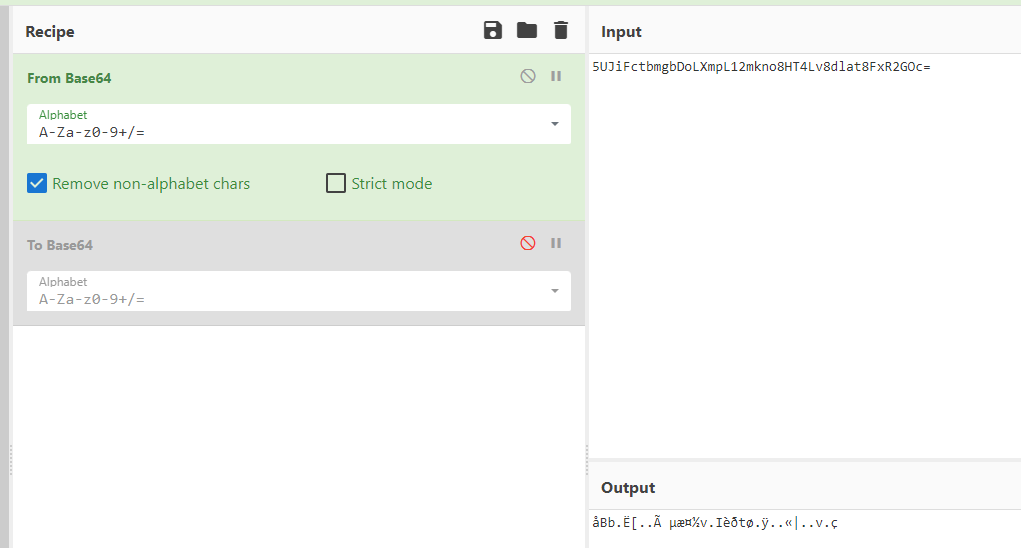Load a recipe using folder icon

point(527,30)
